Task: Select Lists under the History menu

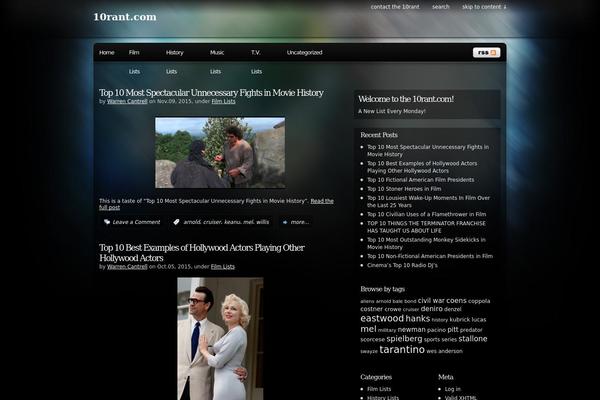Action: click(171, 72)
